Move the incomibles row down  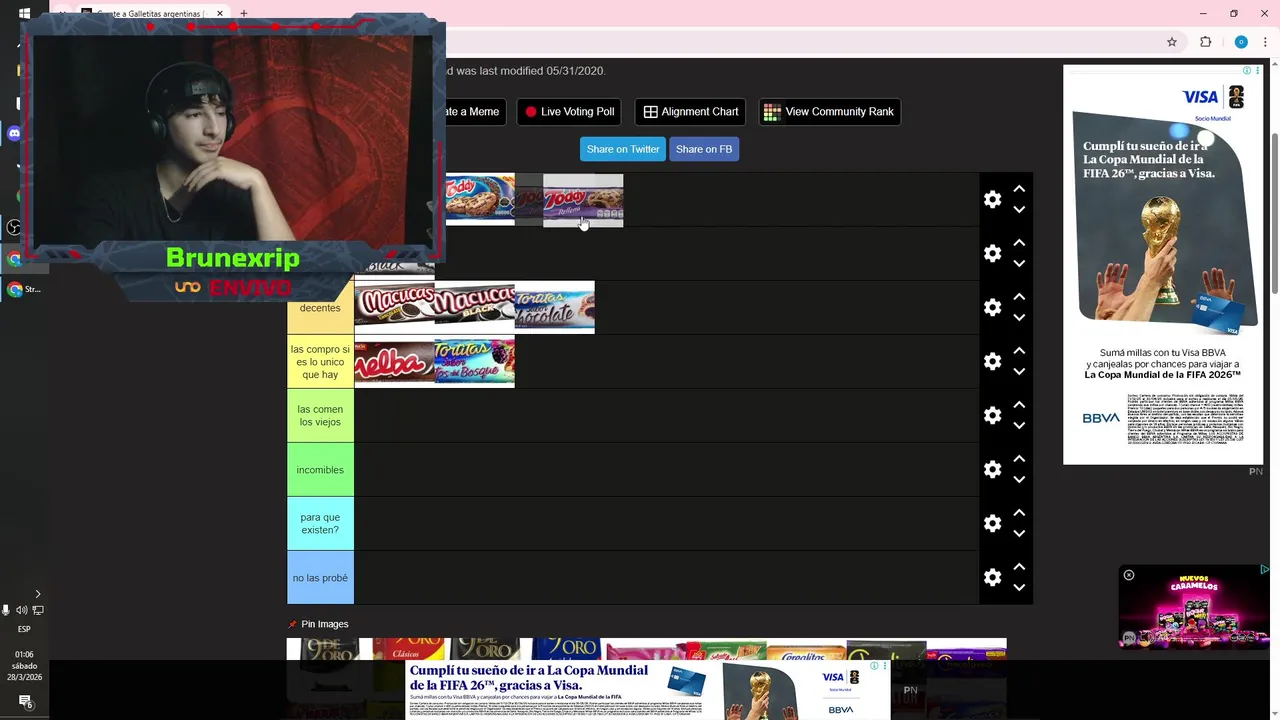point(1019,479)
